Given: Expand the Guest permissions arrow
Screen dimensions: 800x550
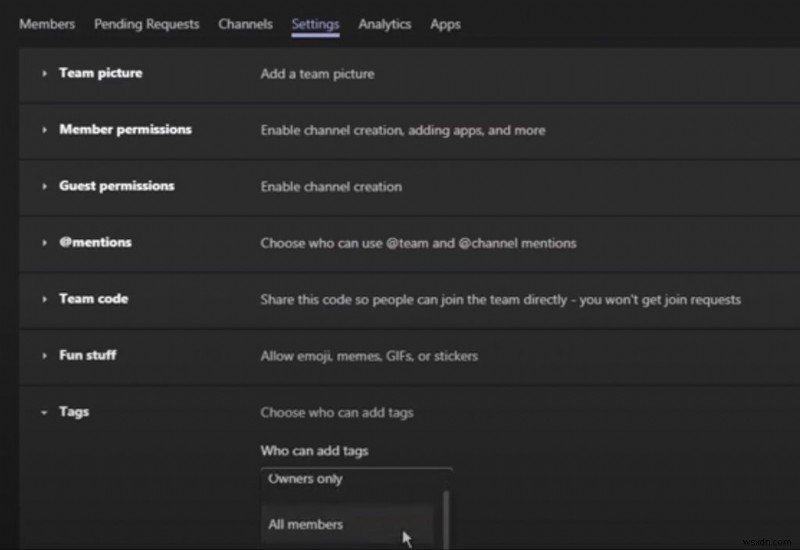Looking at the screenshot, I should (44, 186).
